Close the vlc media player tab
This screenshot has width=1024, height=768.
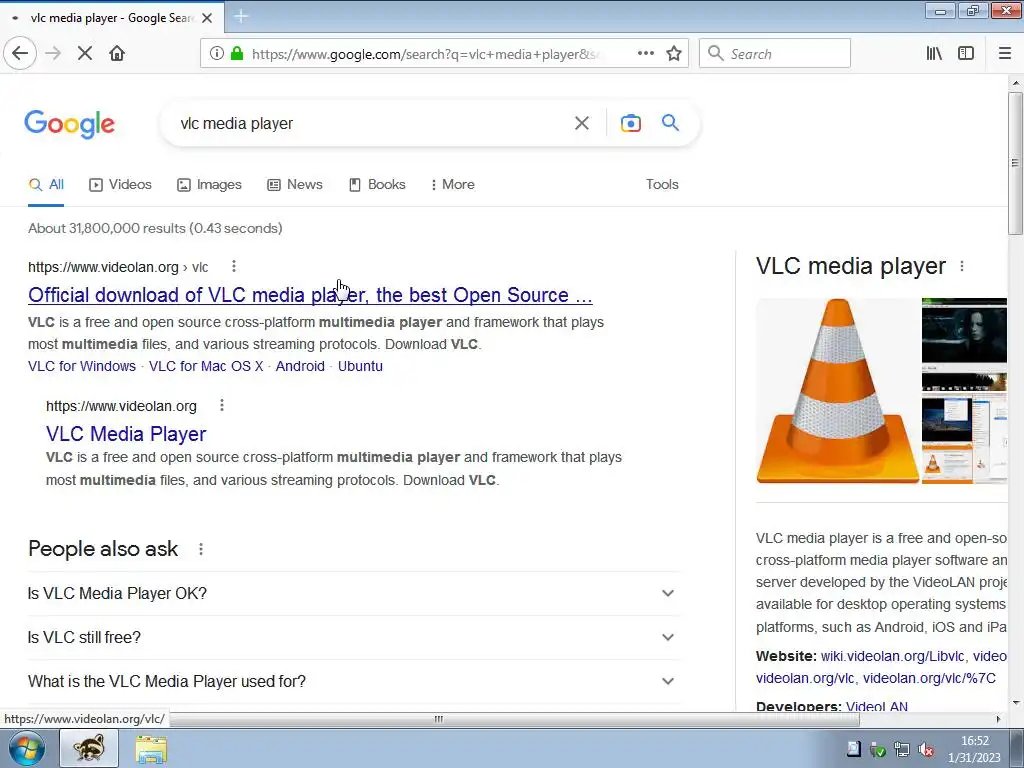click(207, 18)
